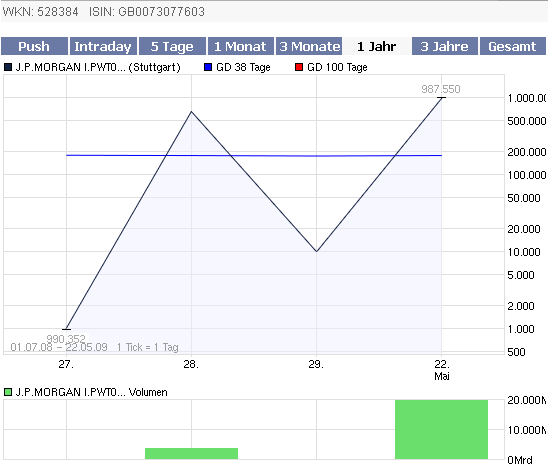Click the price line peak at 28.

(x=191, y=112)
